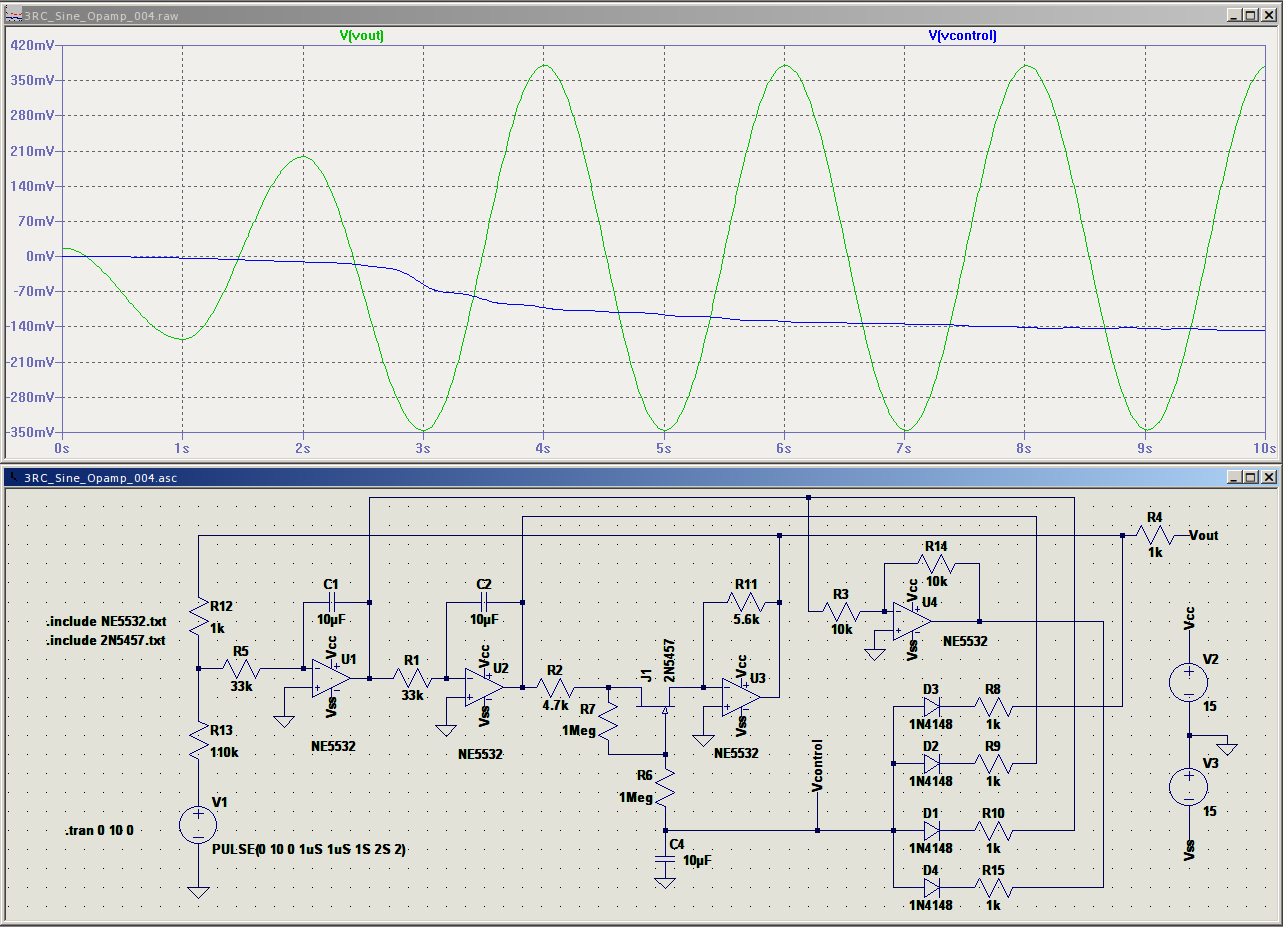This screenshot has width=1283, height=927.
Task: Select resistor R1 33k
Action: click(411, 678)
